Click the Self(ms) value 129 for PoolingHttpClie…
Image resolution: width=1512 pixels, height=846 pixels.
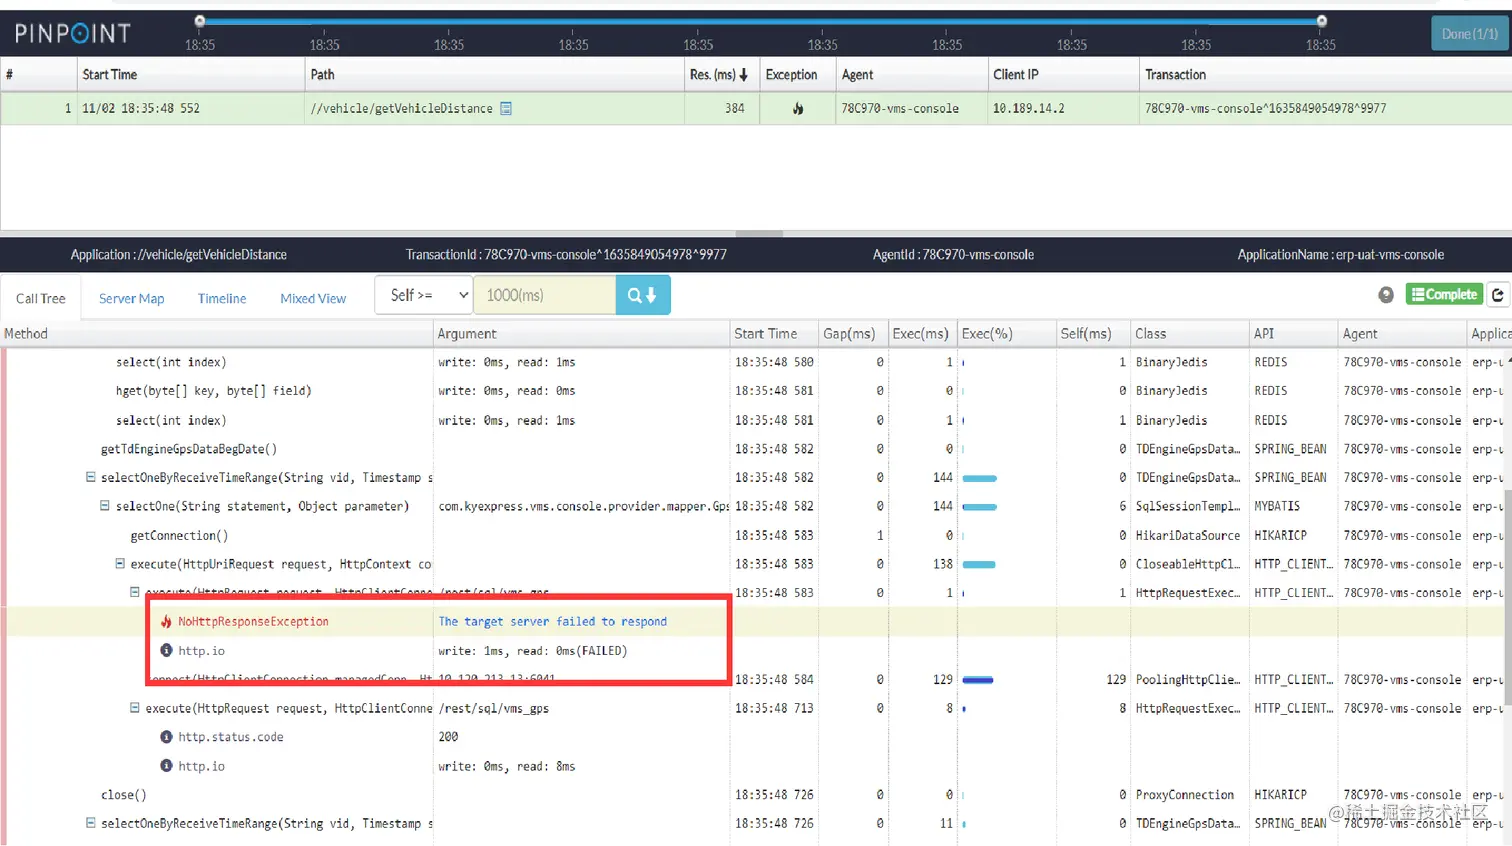(1116, 680)
